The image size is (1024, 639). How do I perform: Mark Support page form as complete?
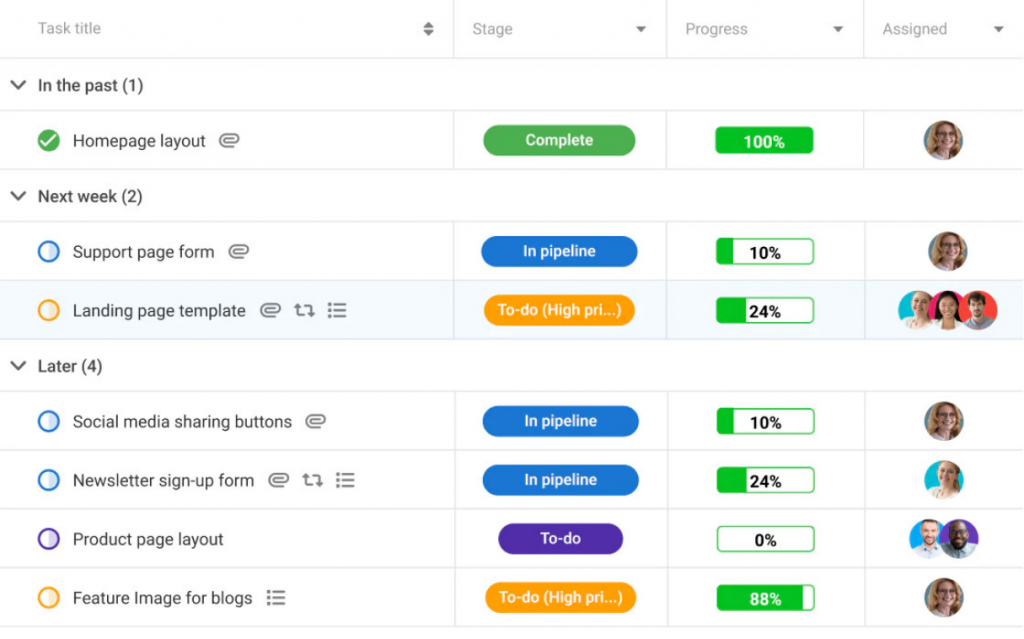point(49,252)
